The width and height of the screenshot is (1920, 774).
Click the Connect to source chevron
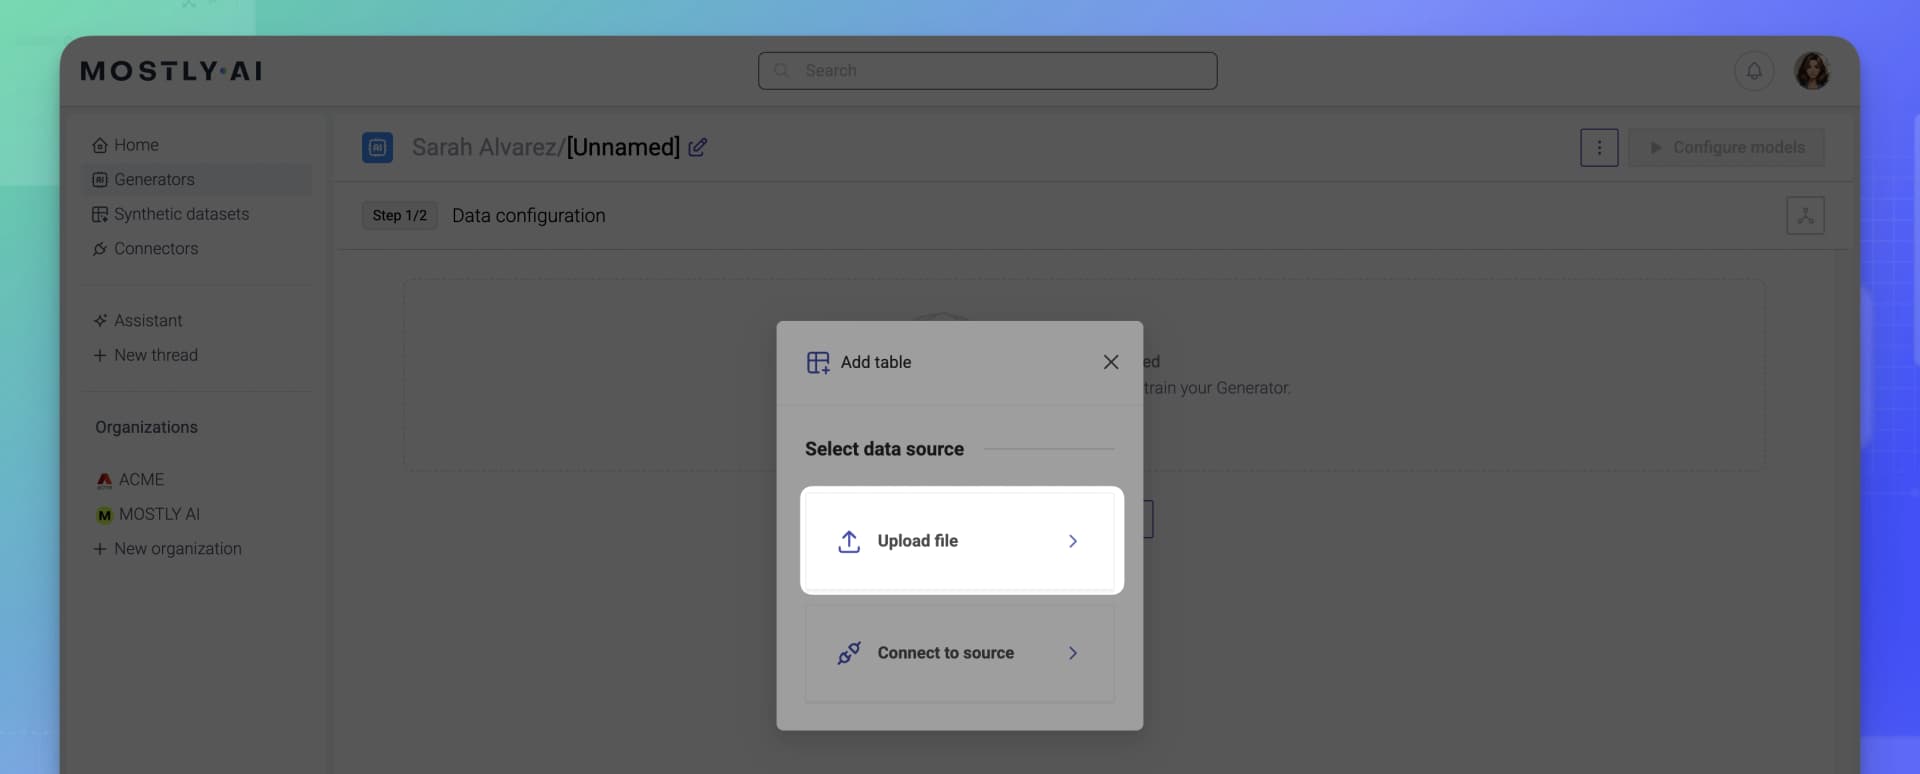click(x=1072, y=653)
